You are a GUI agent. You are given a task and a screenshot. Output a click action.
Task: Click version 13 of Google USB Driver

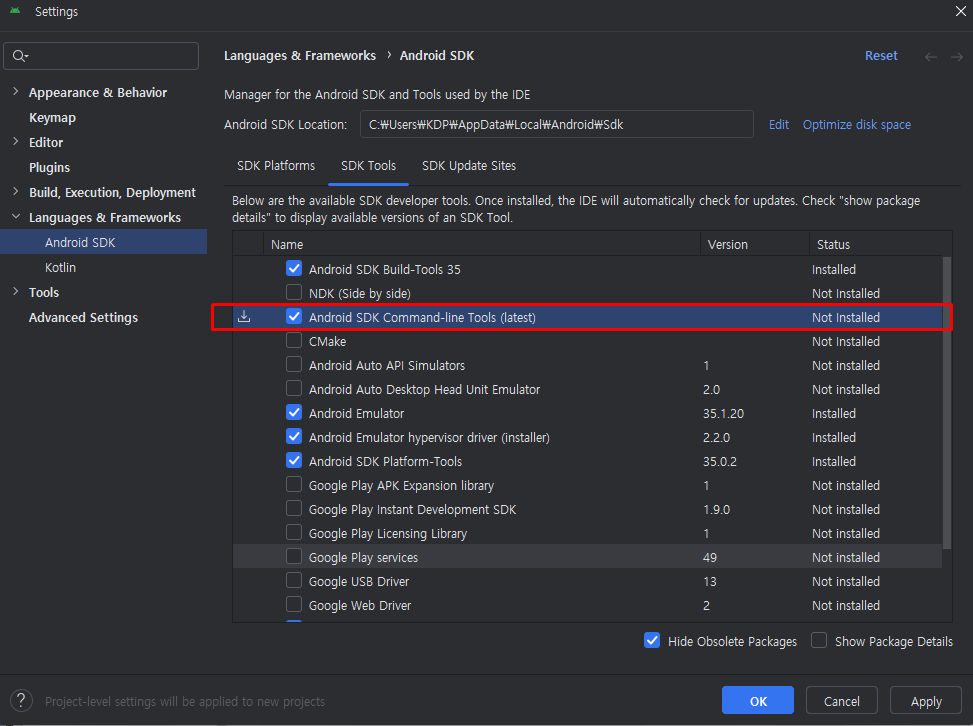pos(710,581)
